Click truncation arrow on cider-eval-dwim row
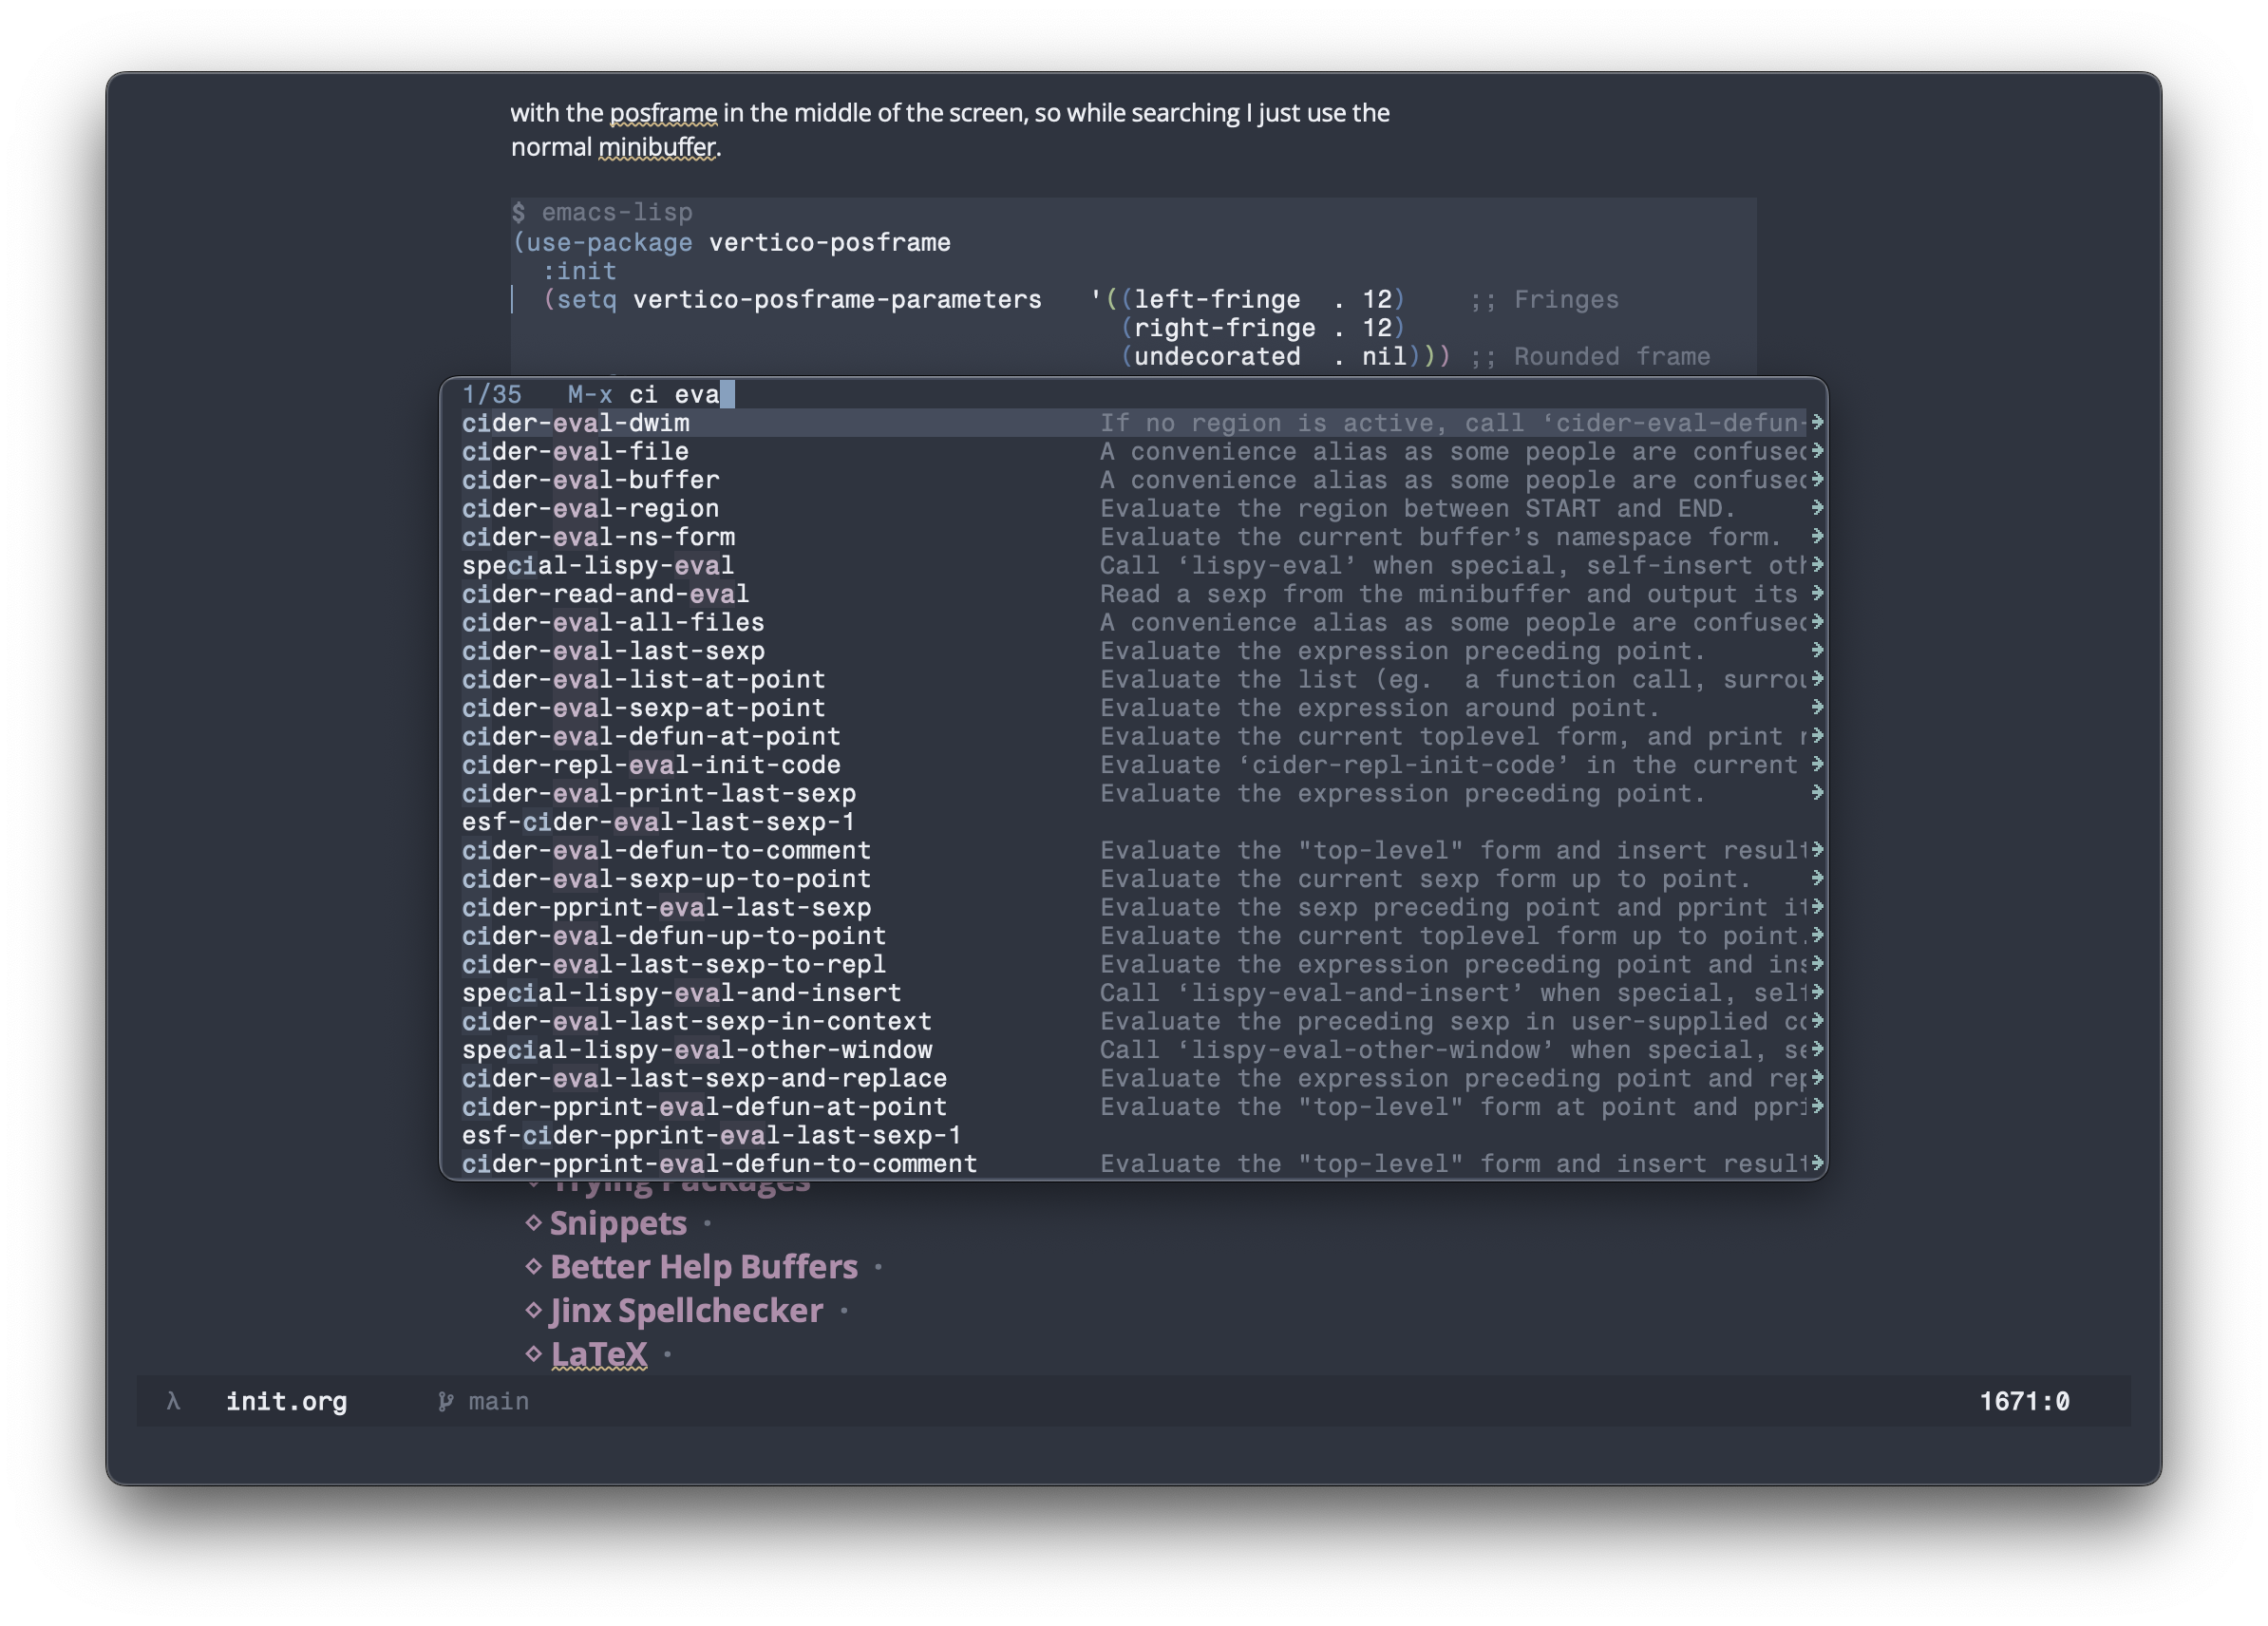 point(1817,422)
